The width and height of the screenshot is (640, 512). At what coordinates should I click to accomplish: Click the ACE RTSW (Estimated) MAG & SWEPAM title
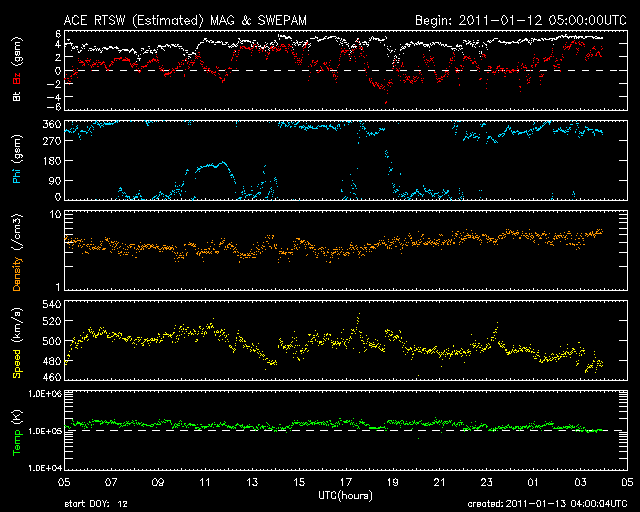[x=185, y=20]
